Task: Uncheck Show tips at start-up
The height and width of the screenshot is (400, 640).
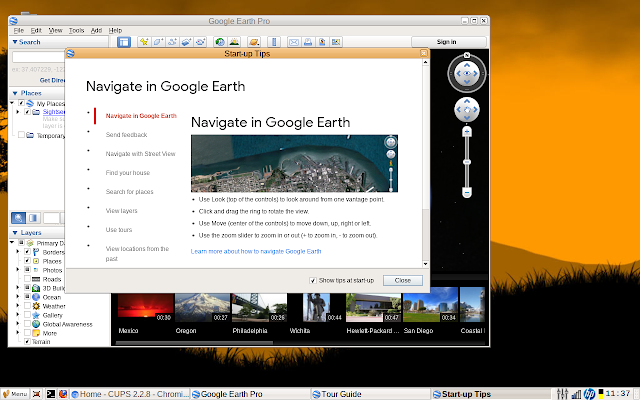Action: pyautogui.click(x=312, y=281)
